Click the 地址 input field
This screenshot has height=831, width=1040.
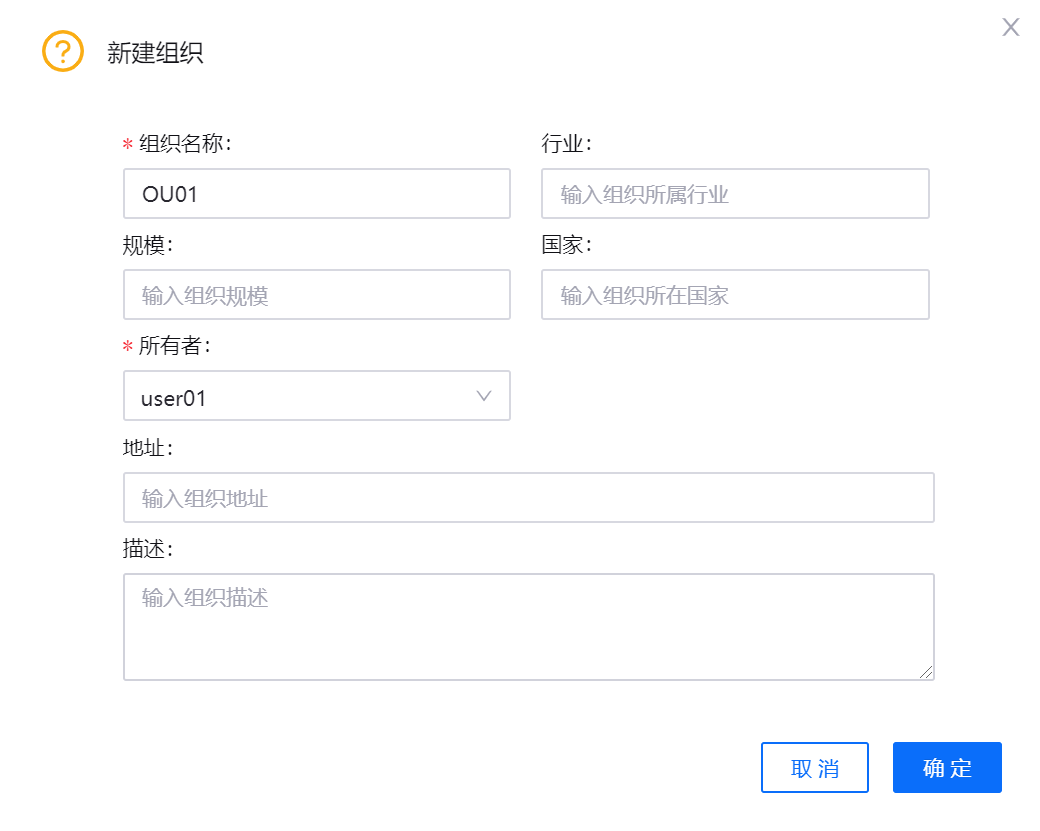coord(528,498)
